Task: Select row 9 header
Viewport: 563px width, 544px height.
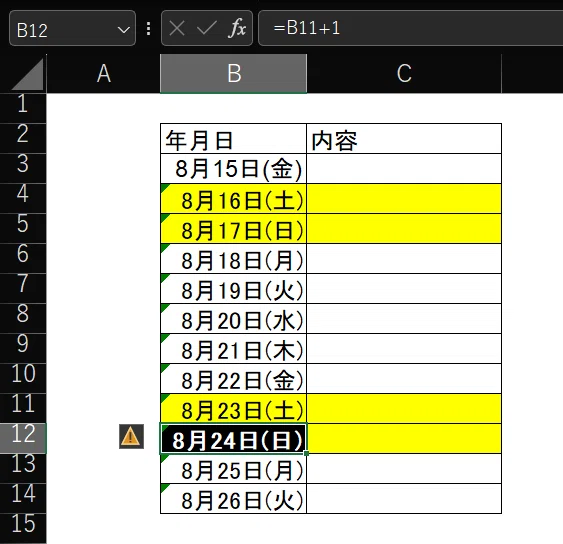Action: click(23, 348)
